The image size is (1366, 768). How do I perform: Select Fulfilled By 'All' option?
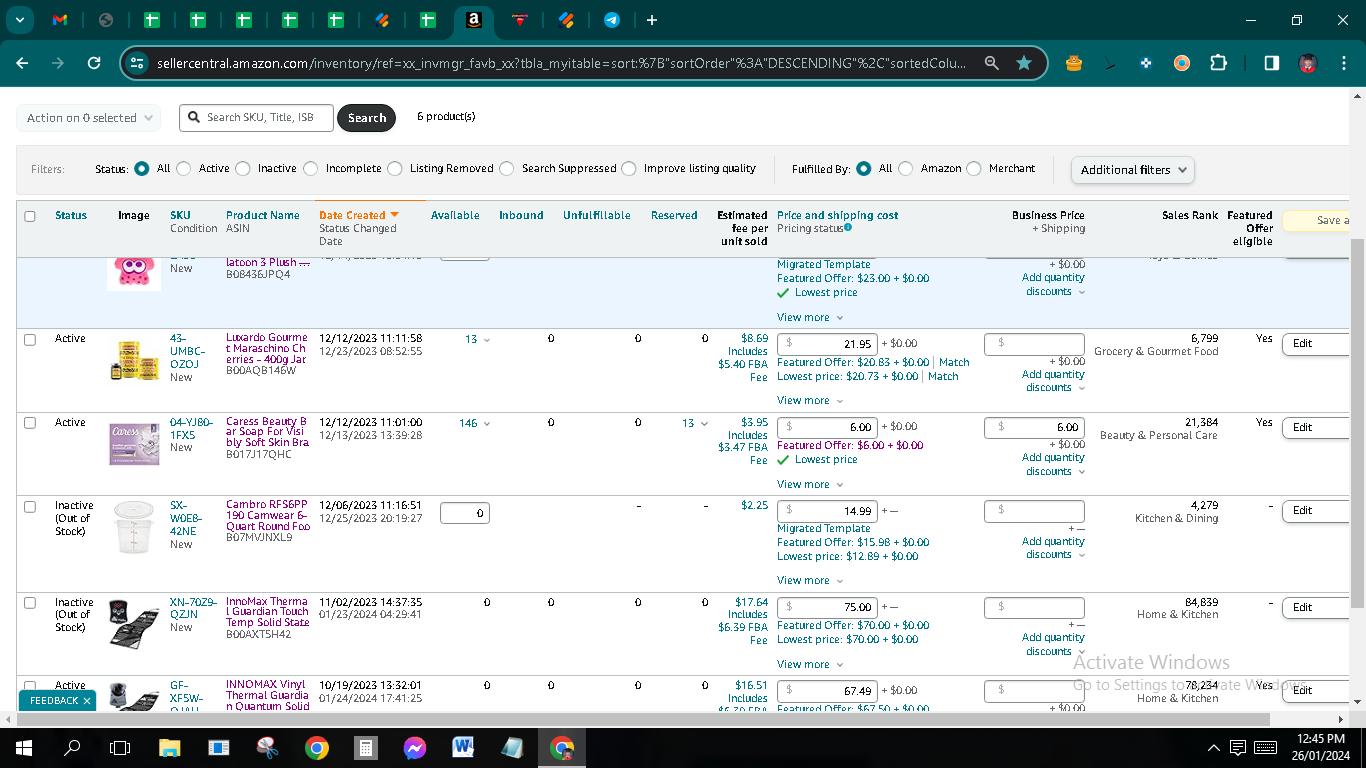864,169
